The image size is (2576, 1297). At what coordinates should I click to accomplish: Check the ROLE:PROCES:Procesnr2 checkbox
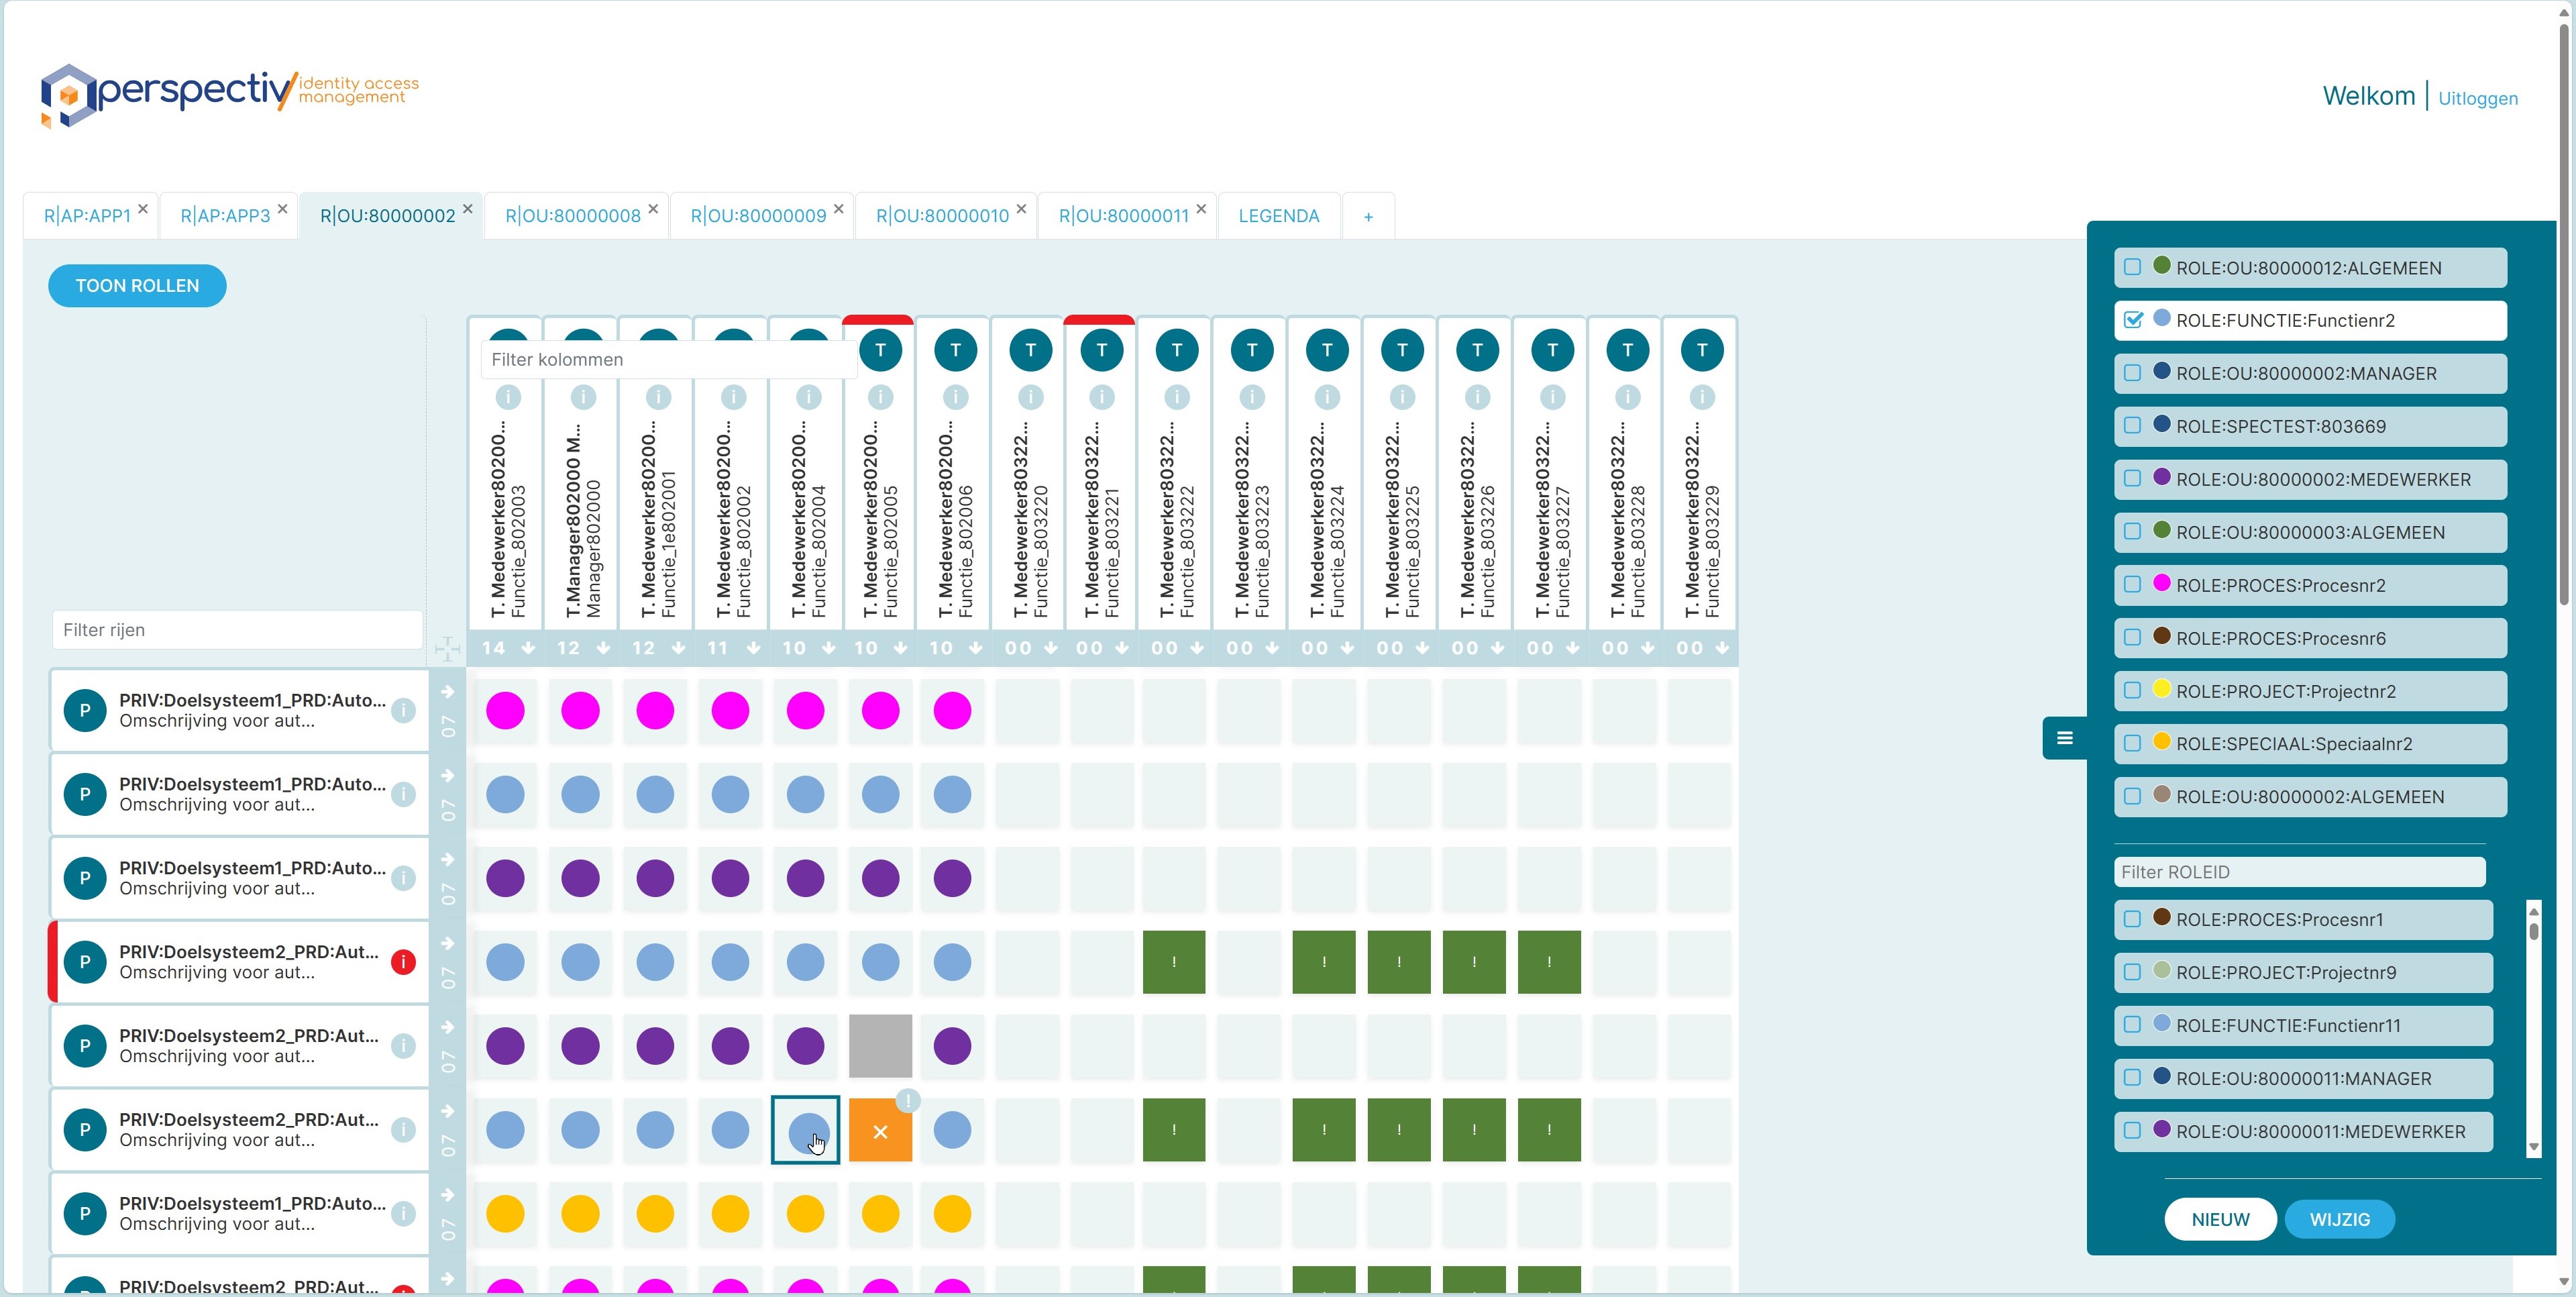point(2132,585)
